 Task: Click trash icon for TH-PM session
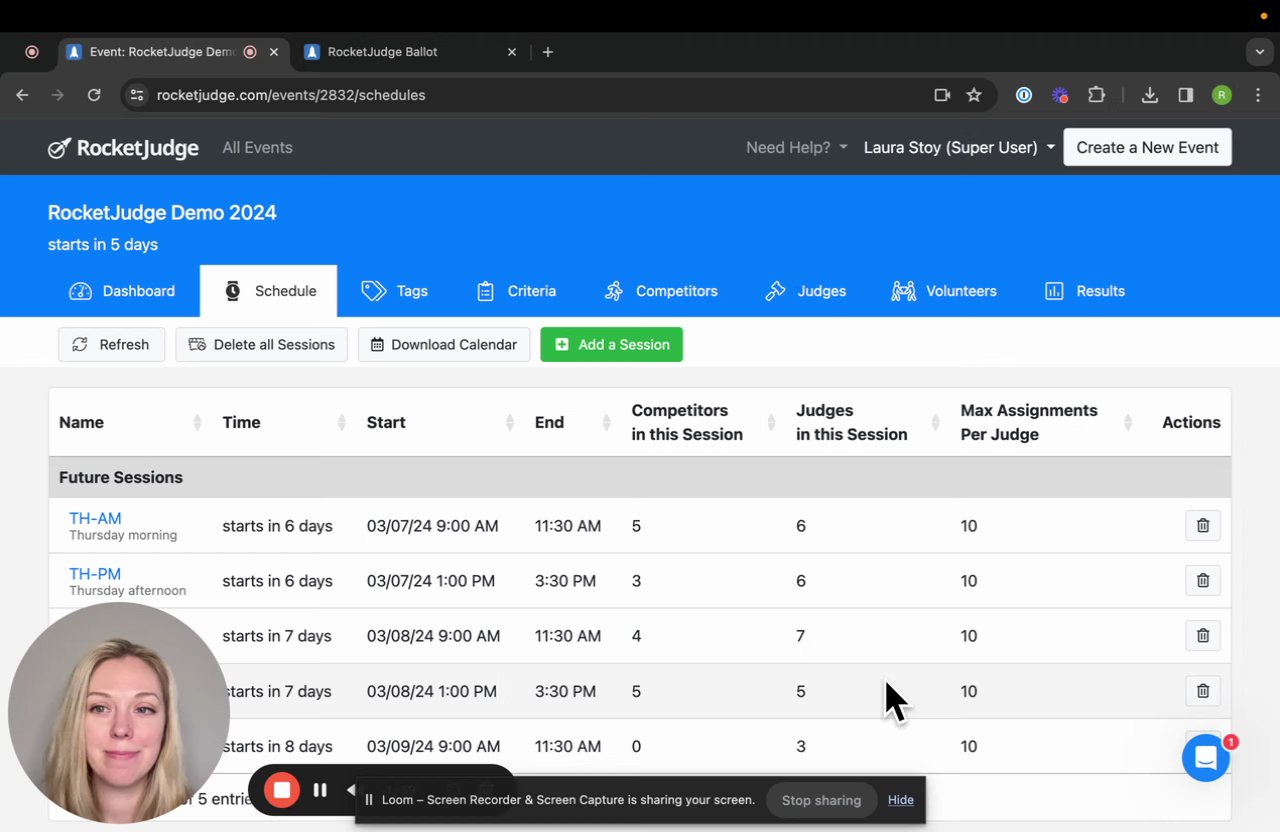pos(1202,581)
